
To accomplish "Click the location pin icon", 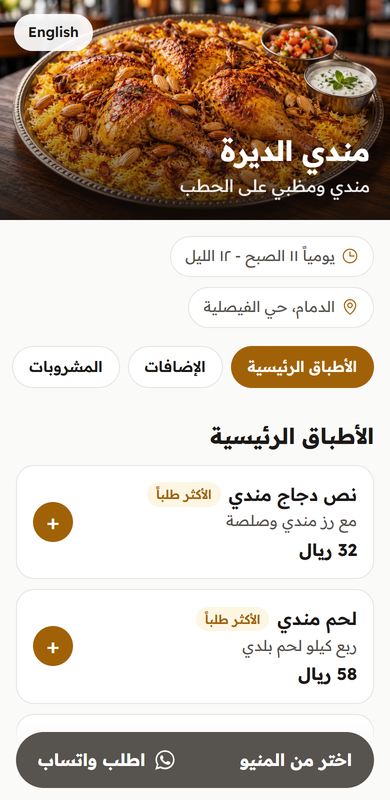I will point(350,307).
